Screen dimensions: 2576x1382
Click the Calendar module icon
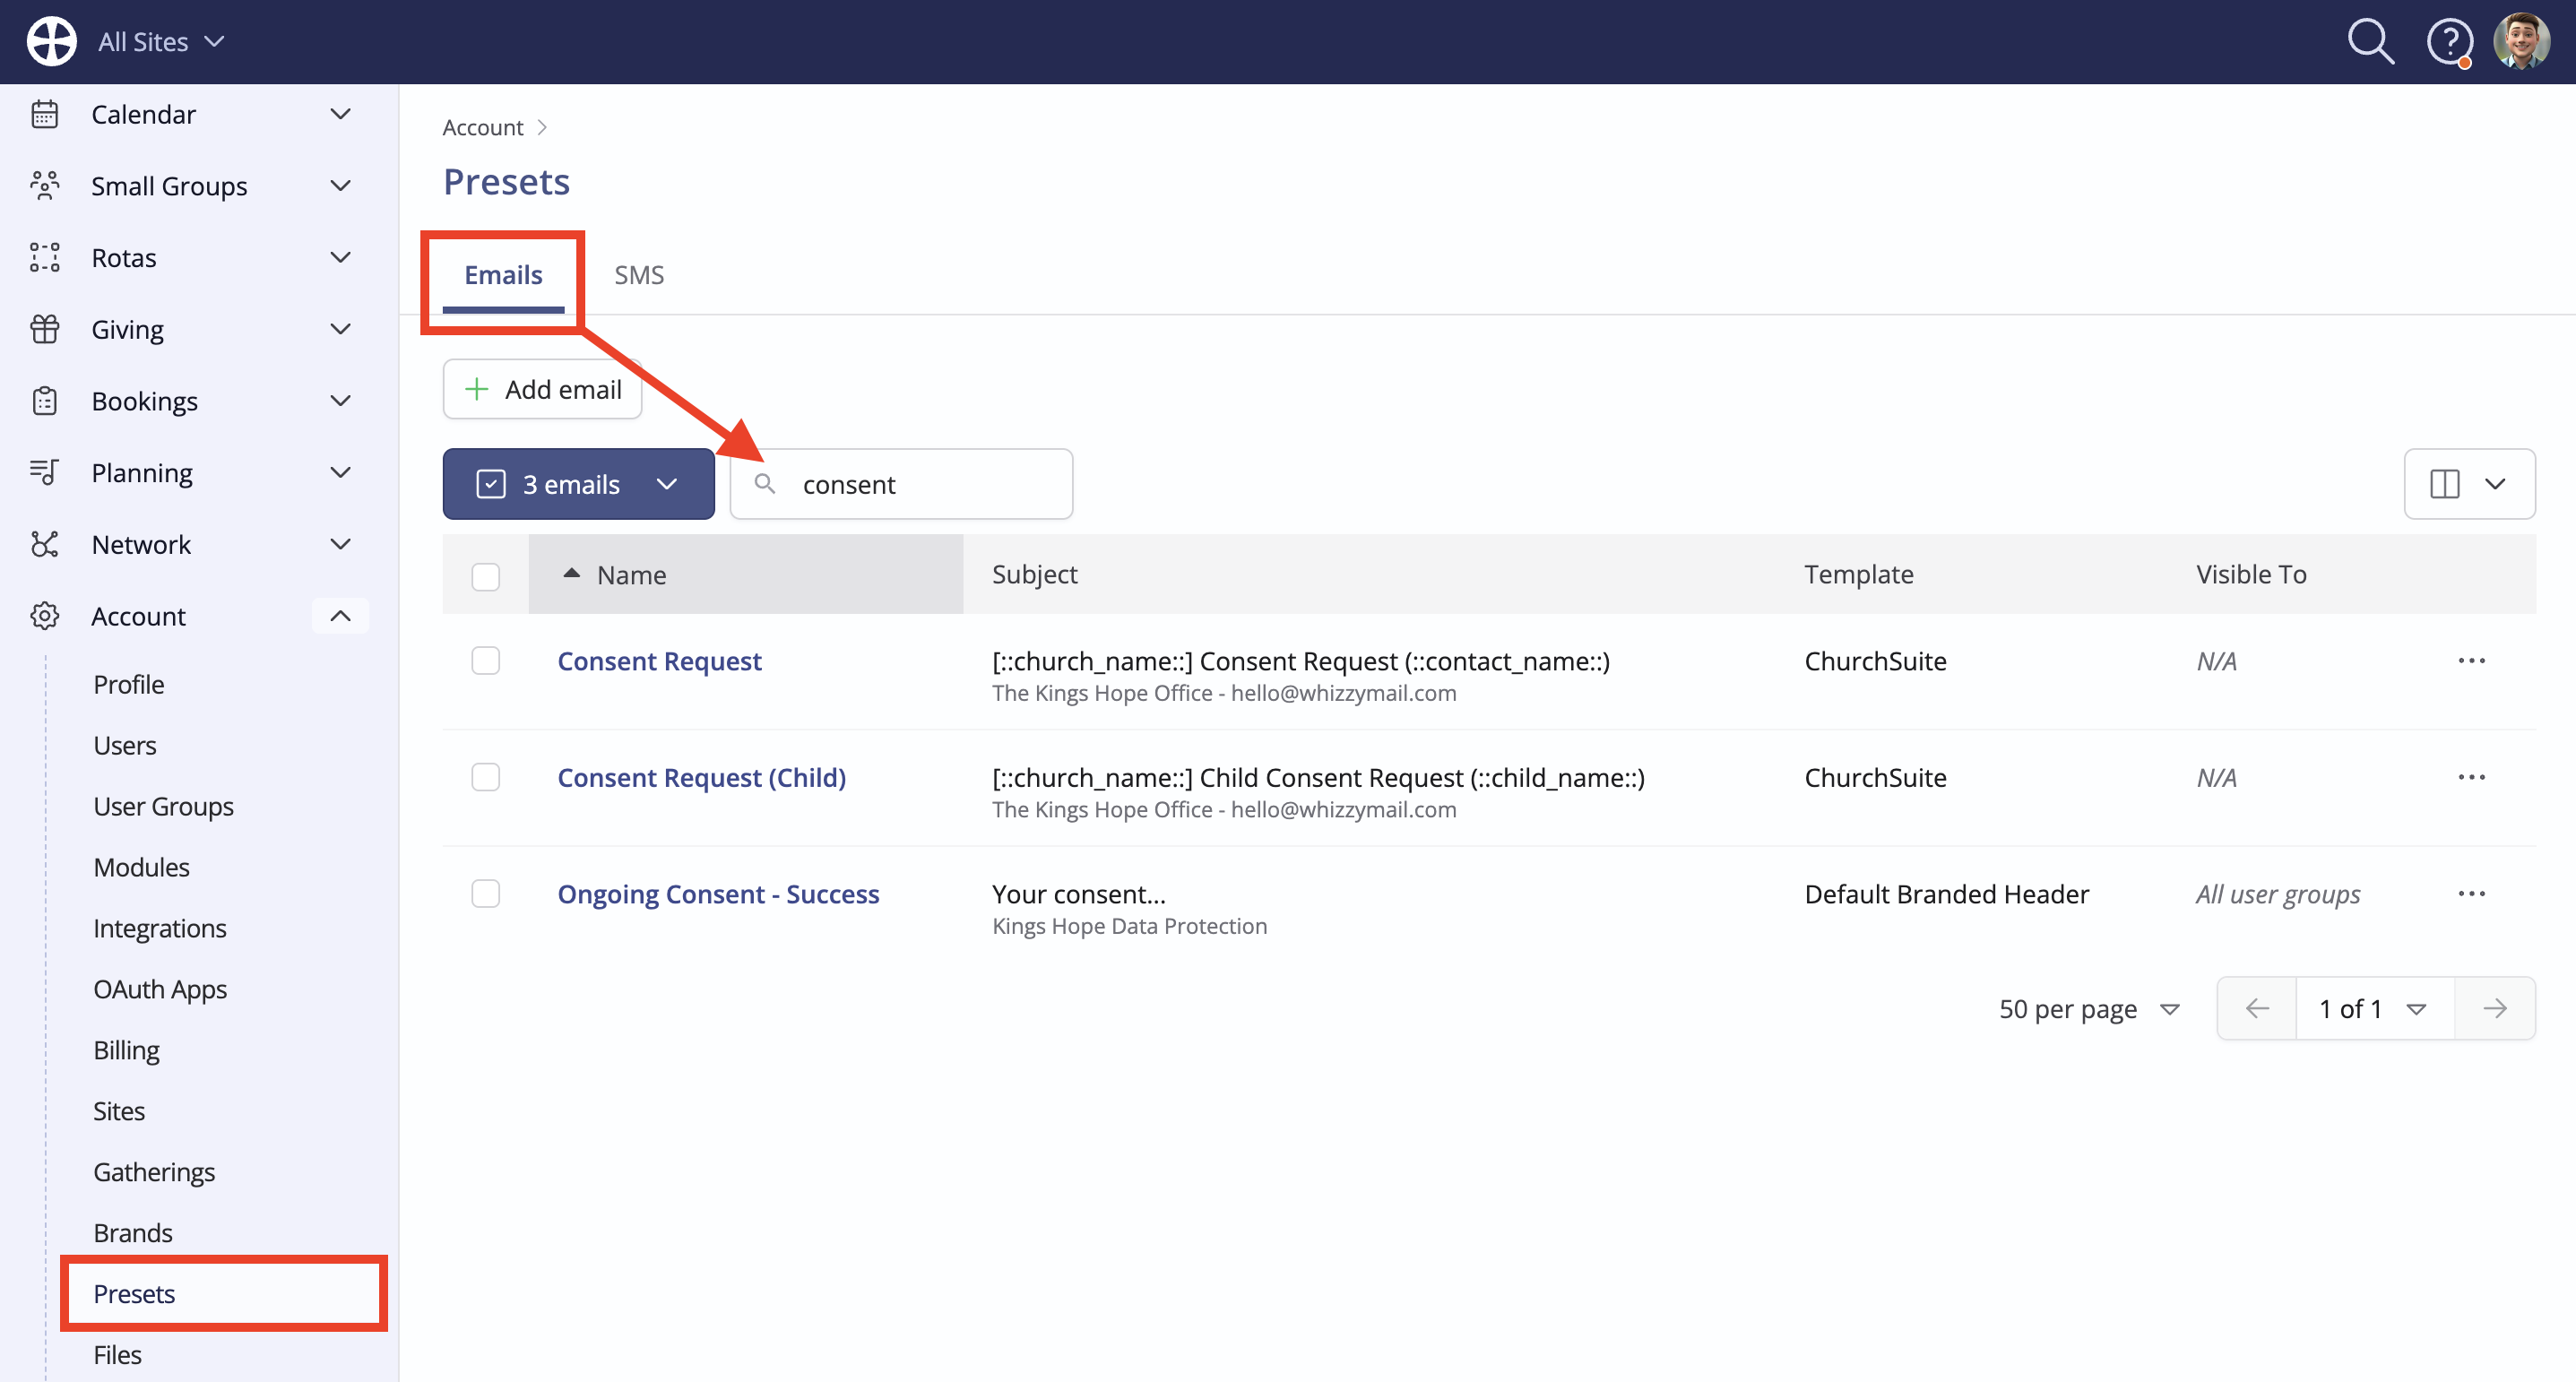45,114
